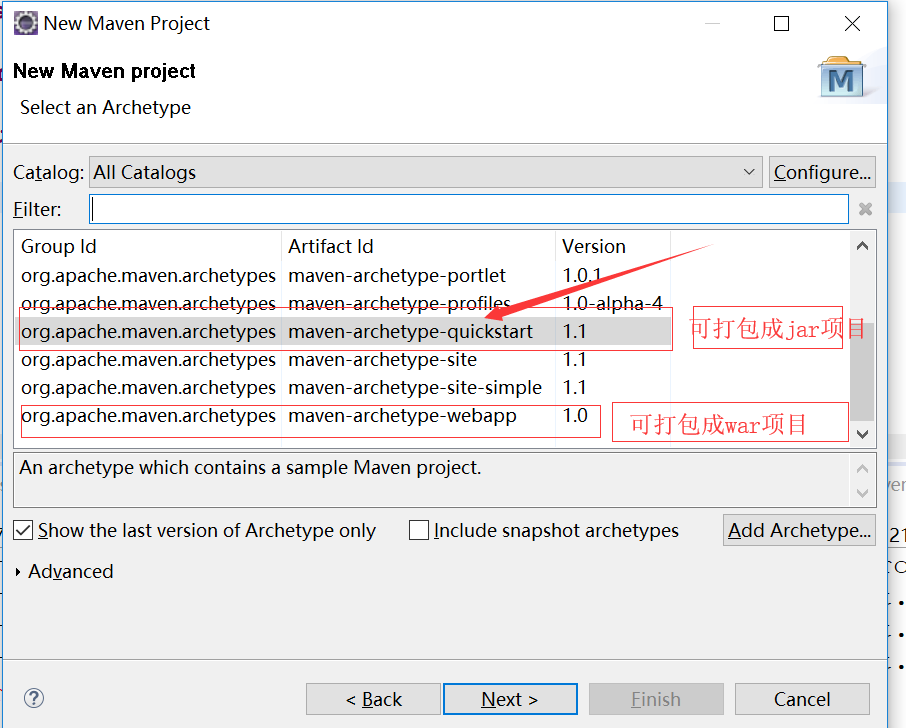Select the maven-archetype-quickstart row
Screen dimensions: 906x728
pyautogui.click(x=410, y=331)
